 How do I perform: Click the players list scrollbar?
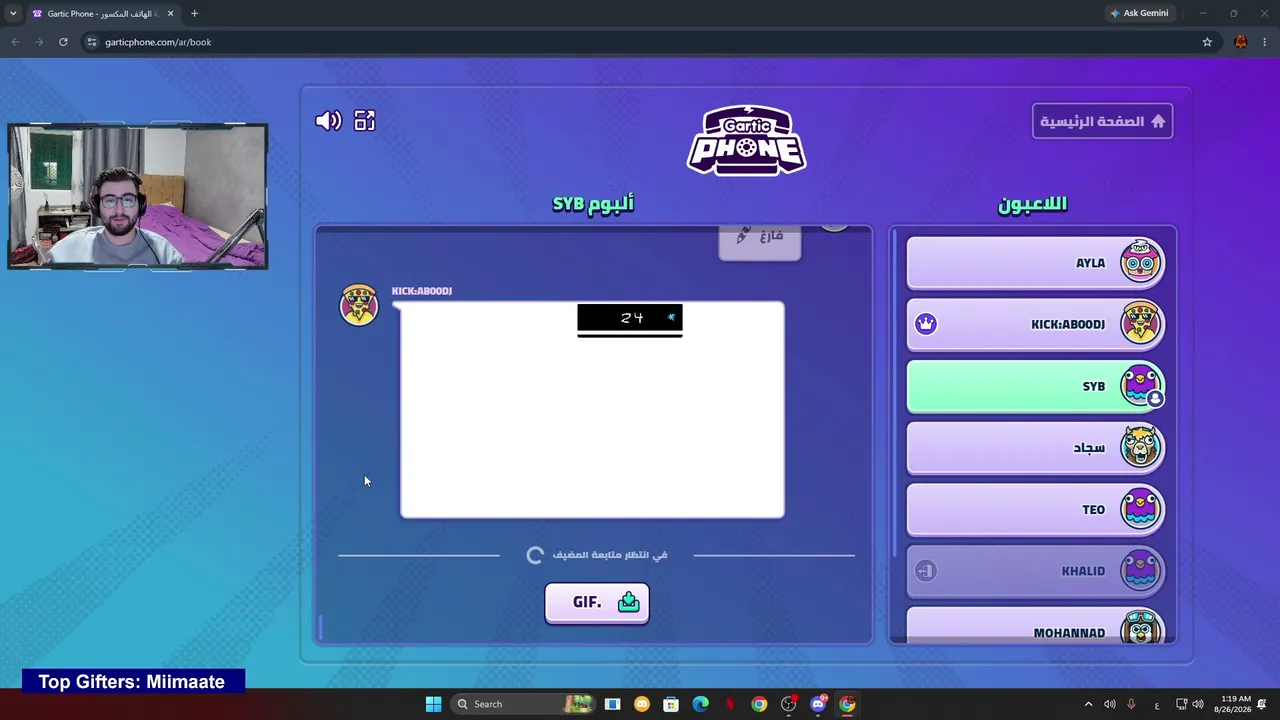pos(895,395)
